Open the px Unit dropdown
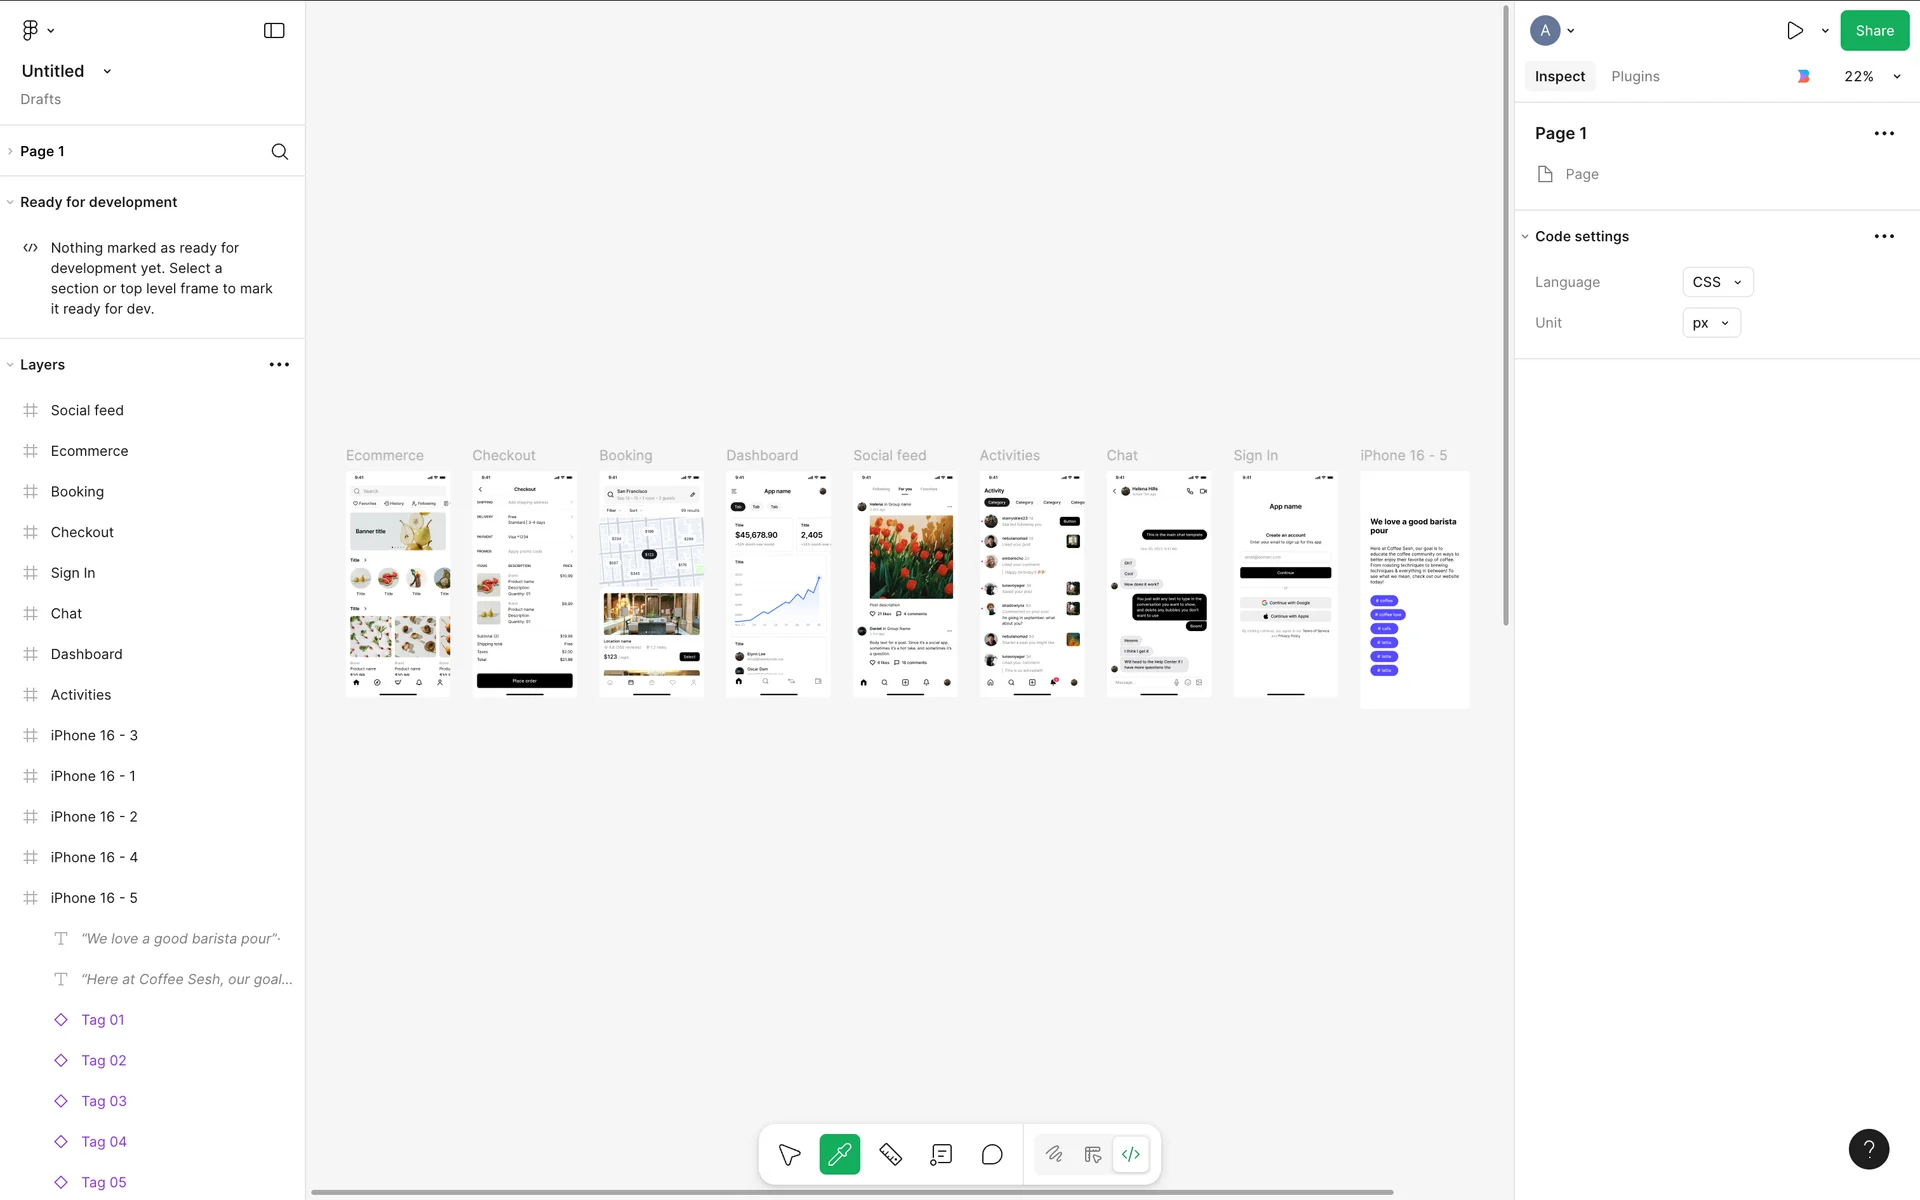The image size is (1920, 1200). coord(1711,323)
